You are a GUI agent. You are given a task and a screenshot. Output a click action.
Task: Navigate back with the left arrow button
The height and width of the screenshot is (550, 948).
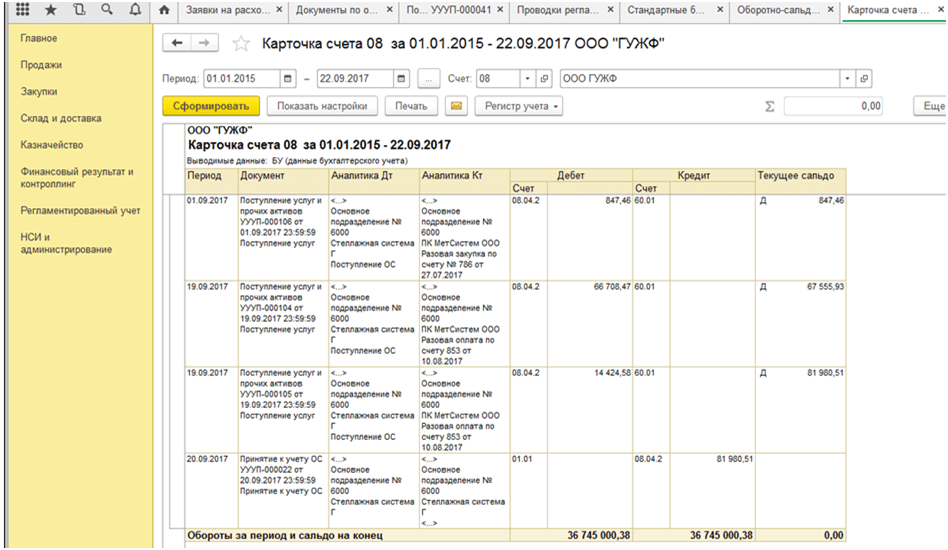pyautogui.click(x=177, y=43)
